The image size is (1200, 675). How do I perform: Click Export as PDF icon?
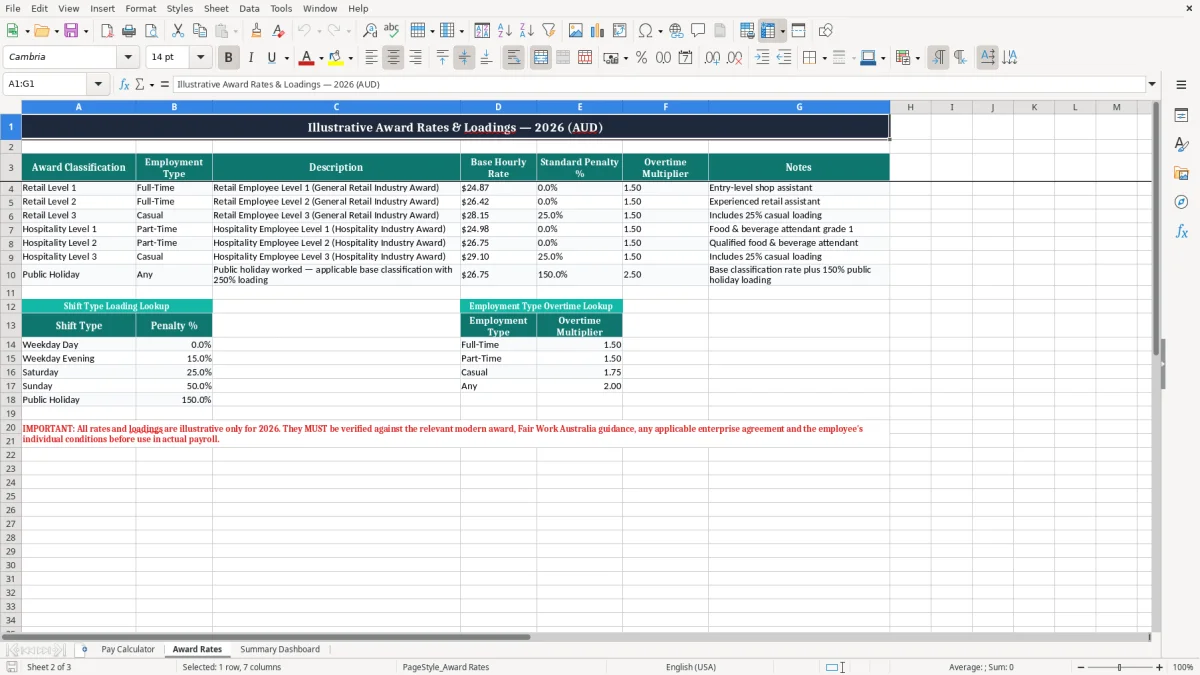pos(107,31)
